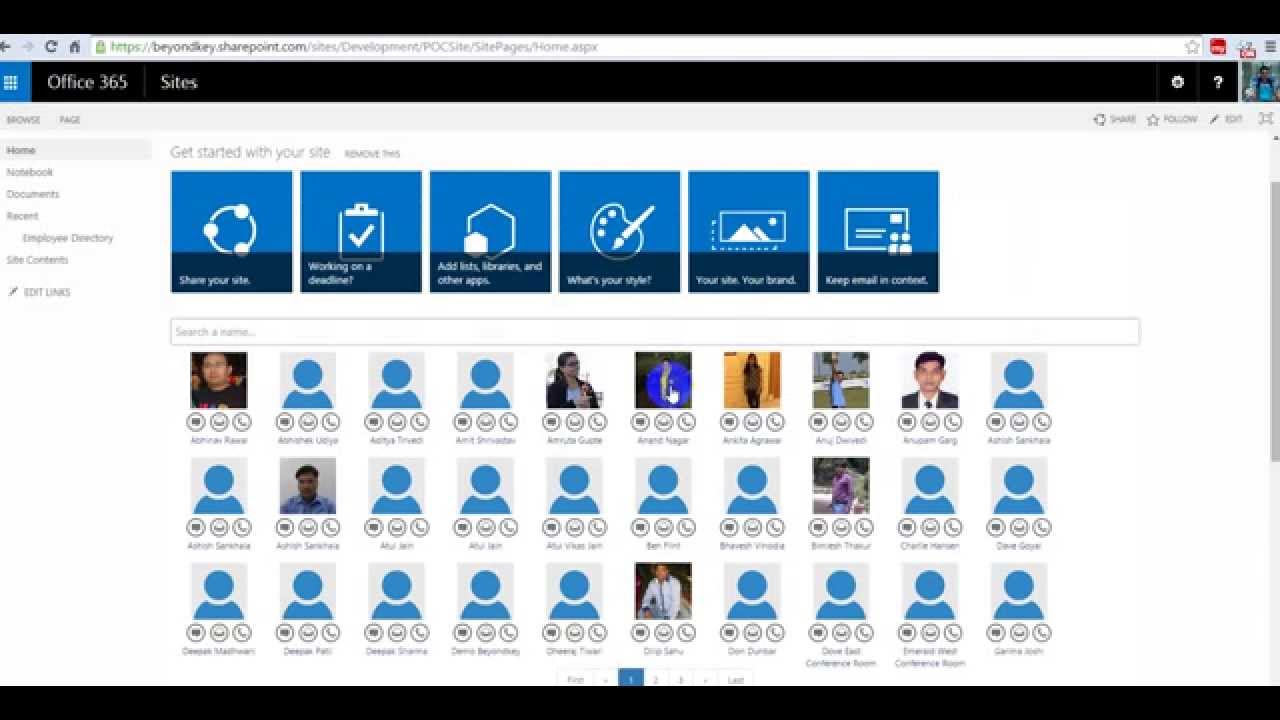
Task: Start chat with Anuj Dwivedi
Action: coord(818,422)
